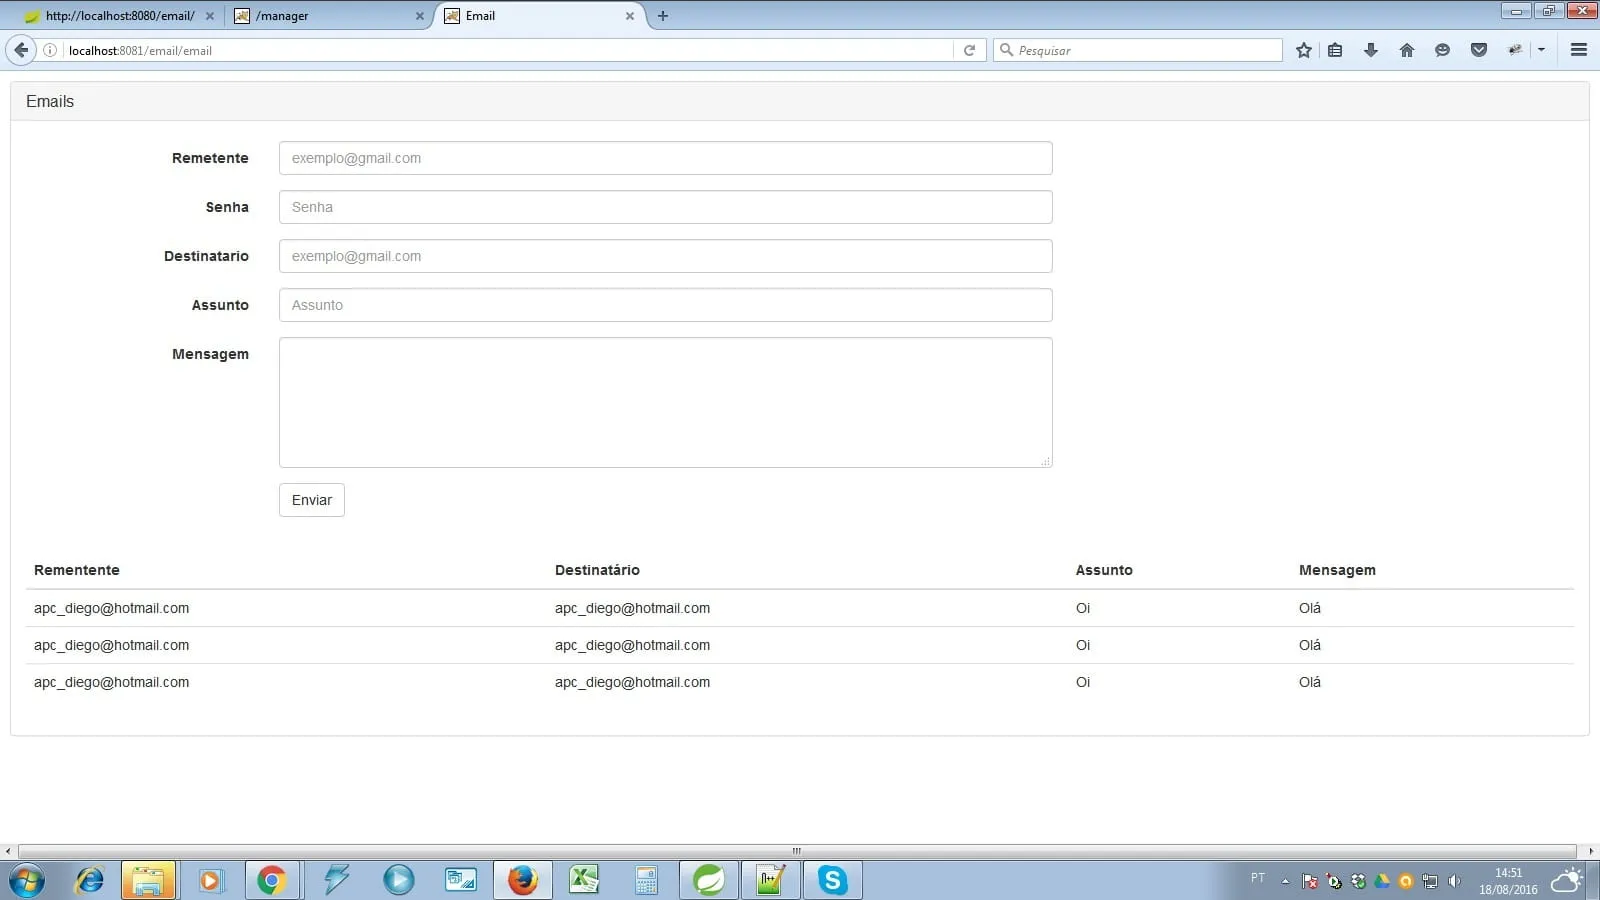1600x900 pixels.
Task: Show the bookmarks list icon
Action: [x=1335, y=50]
